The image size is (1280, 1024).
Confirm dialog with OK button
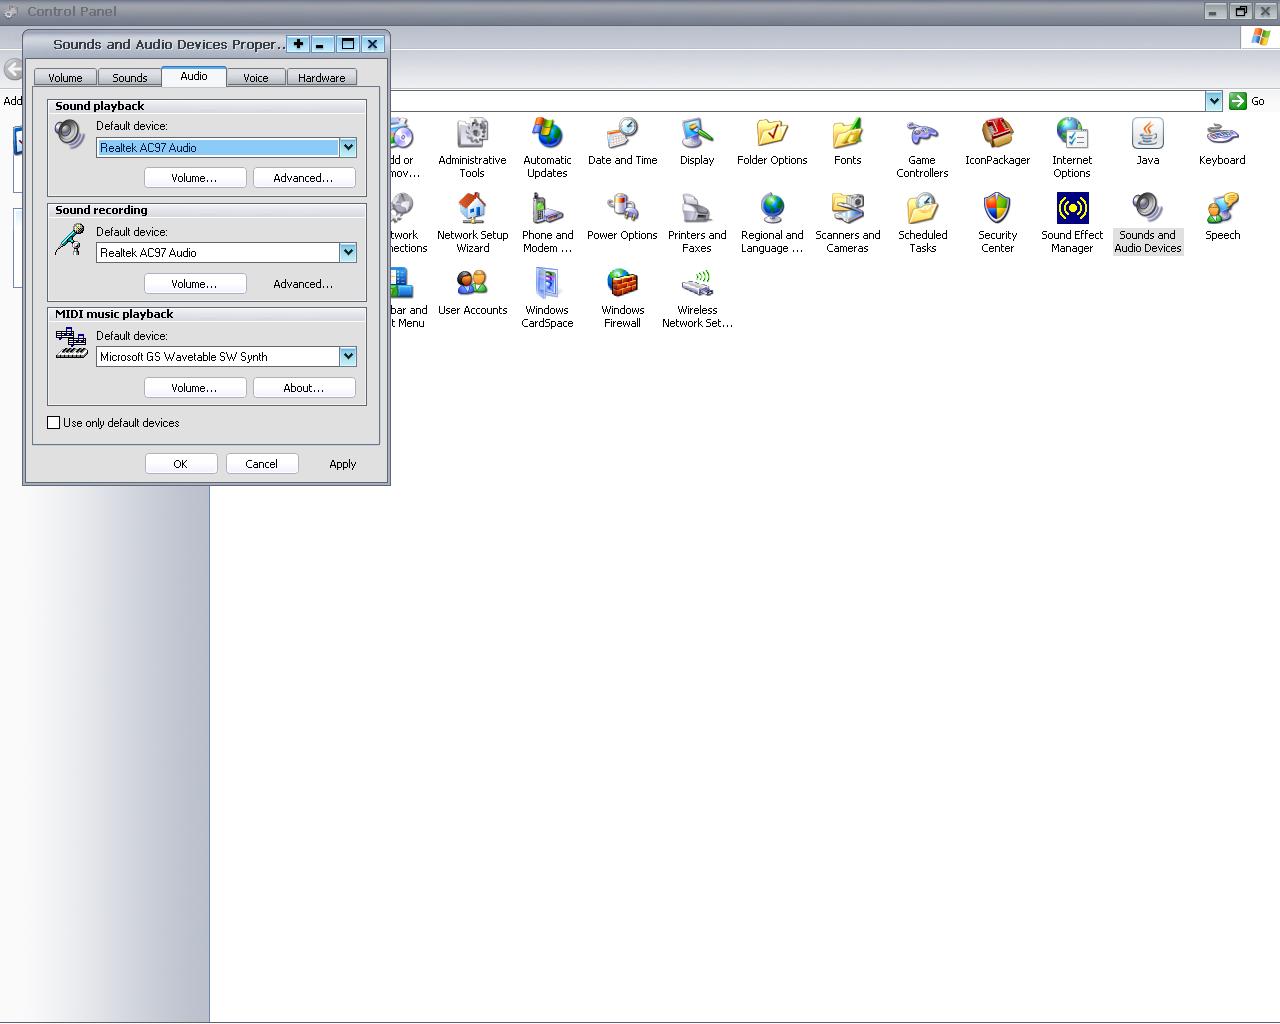point(181,464)
